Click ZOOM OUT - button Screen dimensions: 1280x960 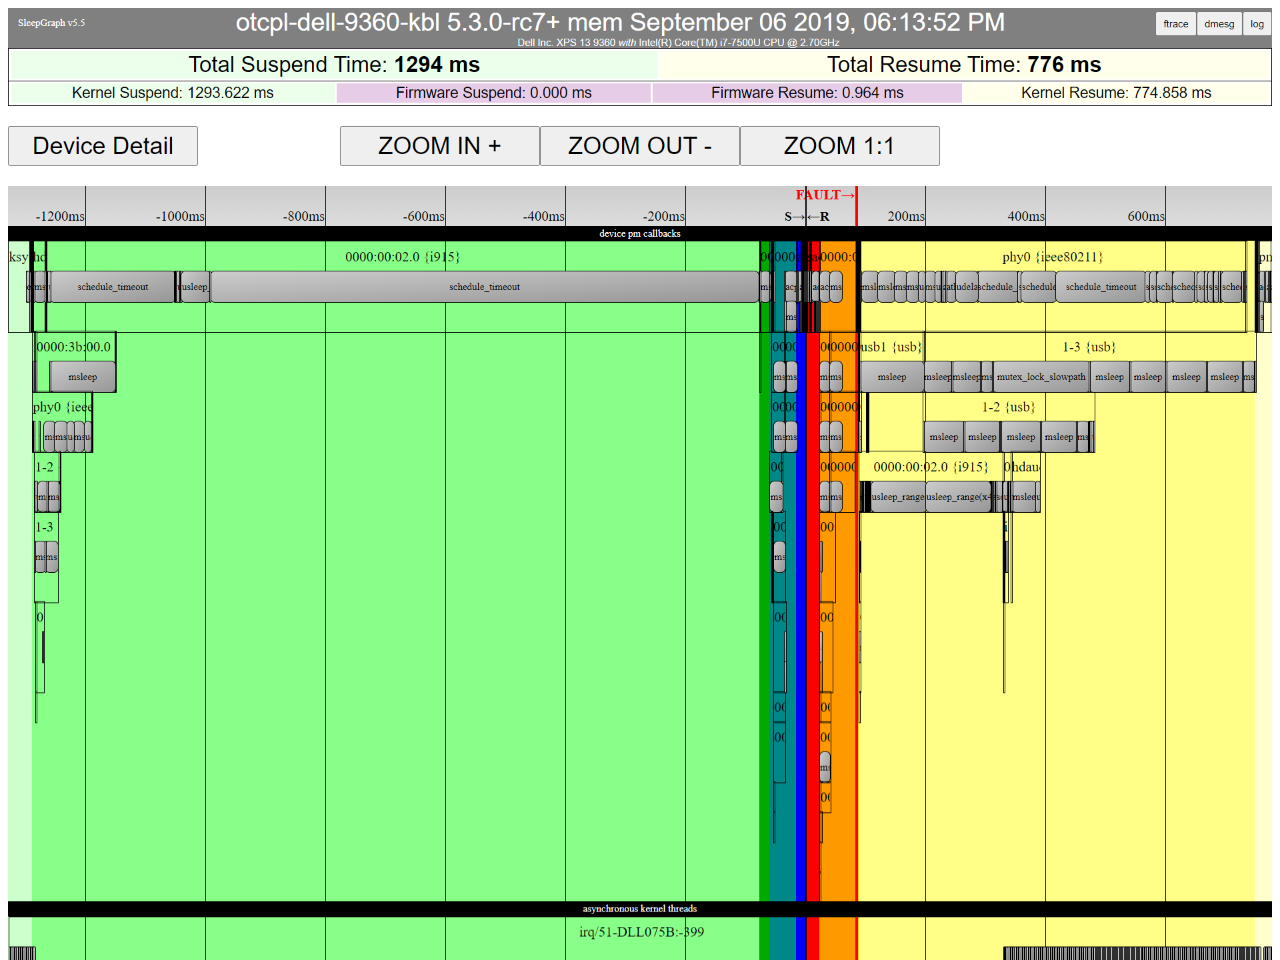click(x=640, y=146)
